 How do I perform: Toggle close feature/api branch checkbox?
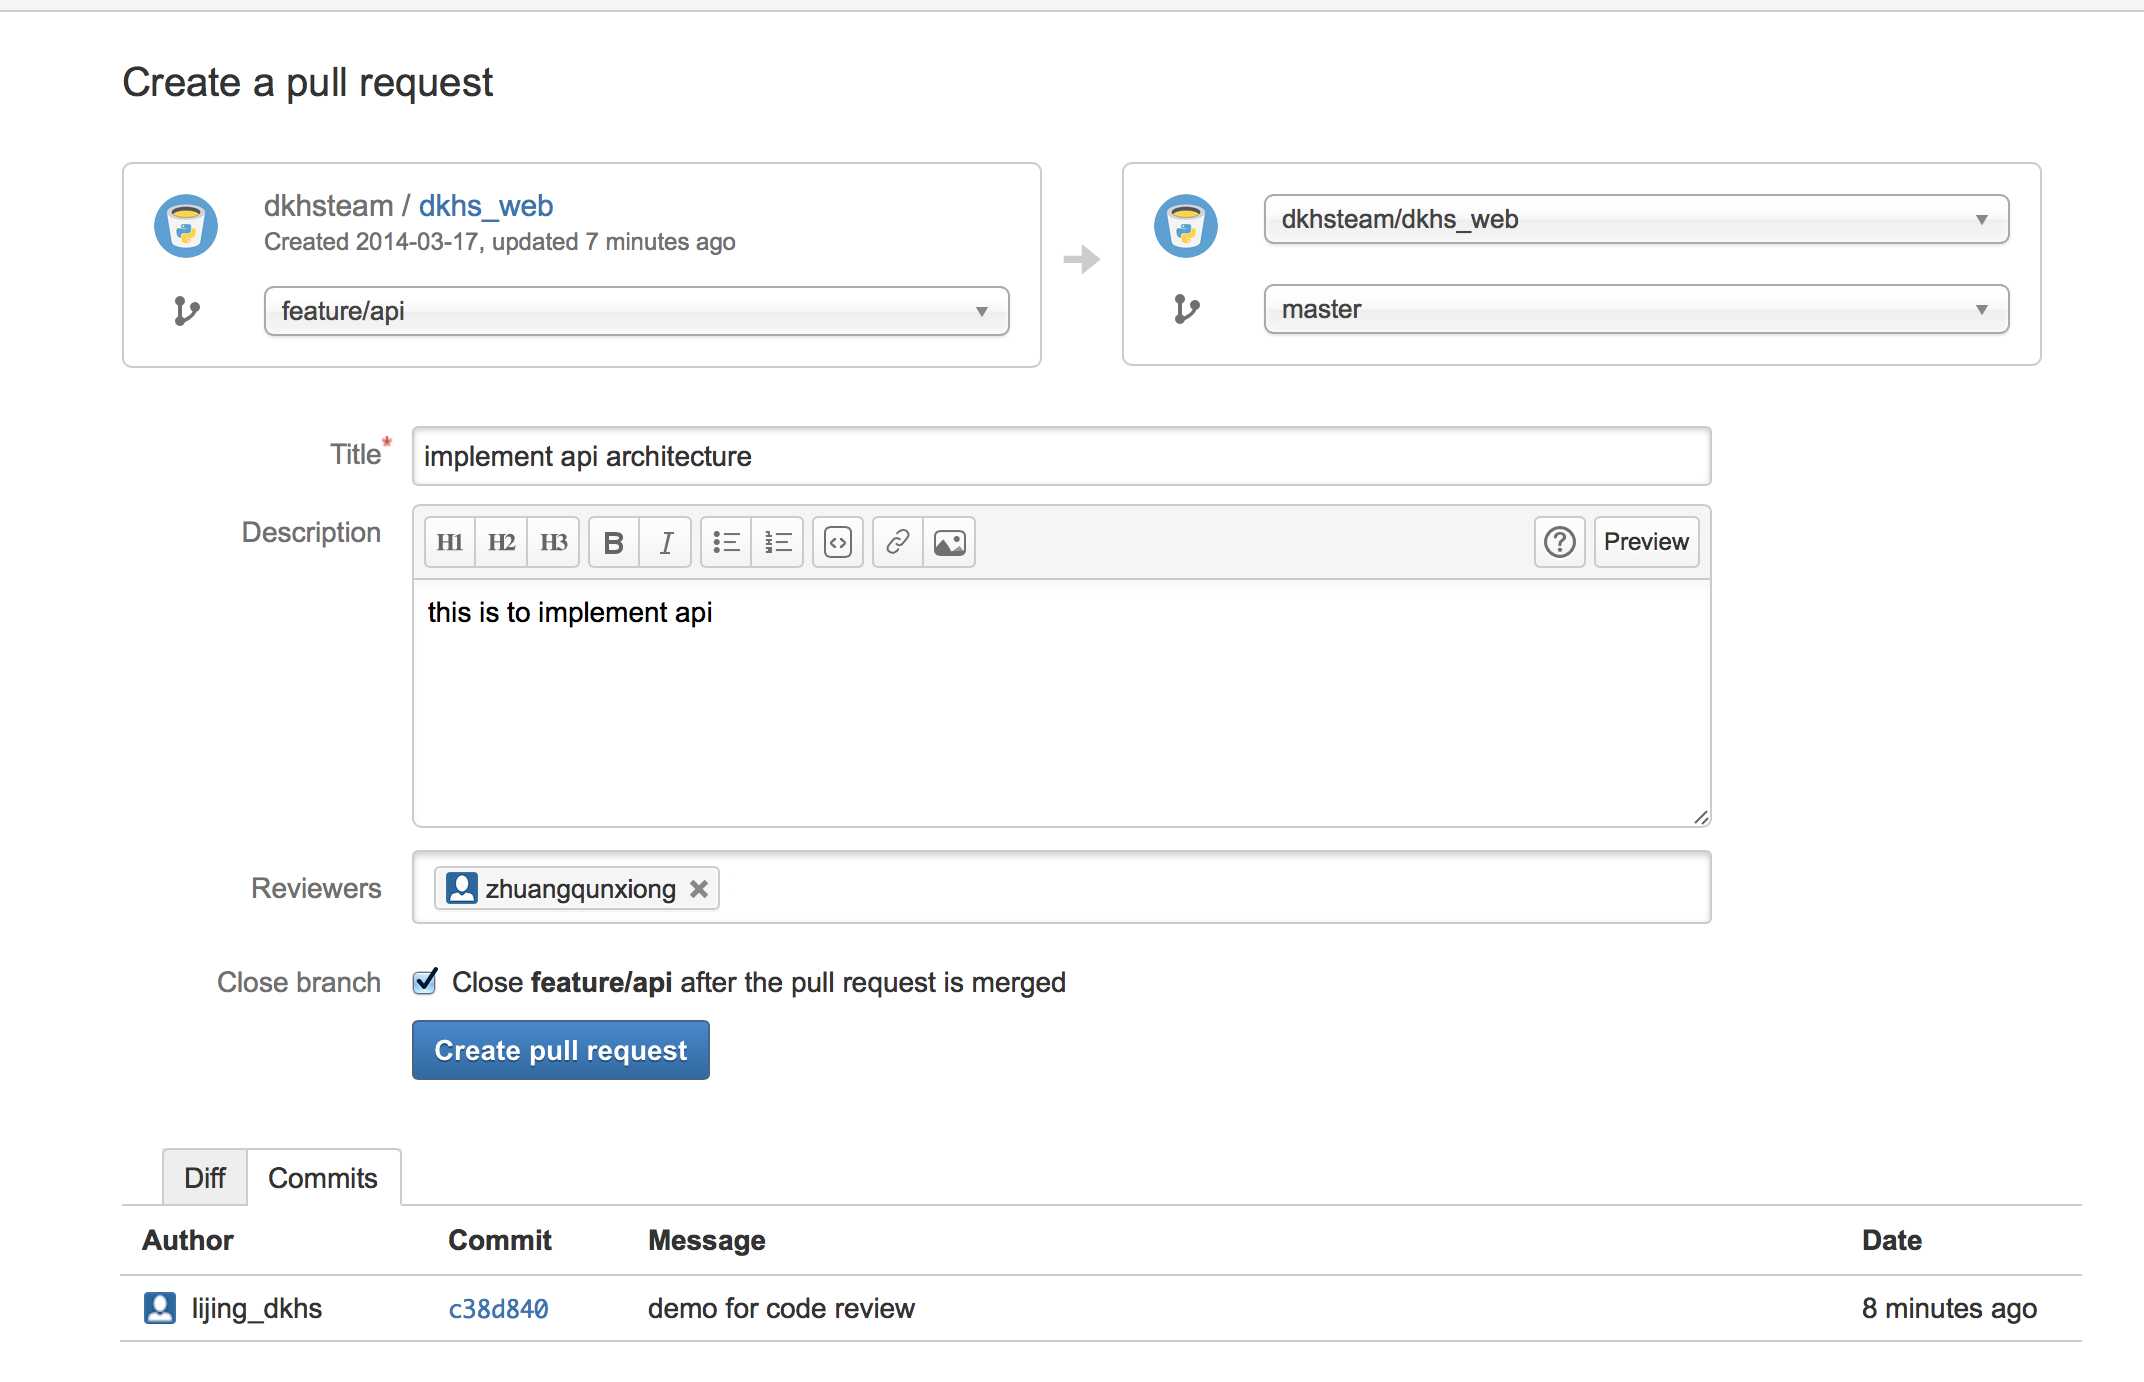pos(428,982)
